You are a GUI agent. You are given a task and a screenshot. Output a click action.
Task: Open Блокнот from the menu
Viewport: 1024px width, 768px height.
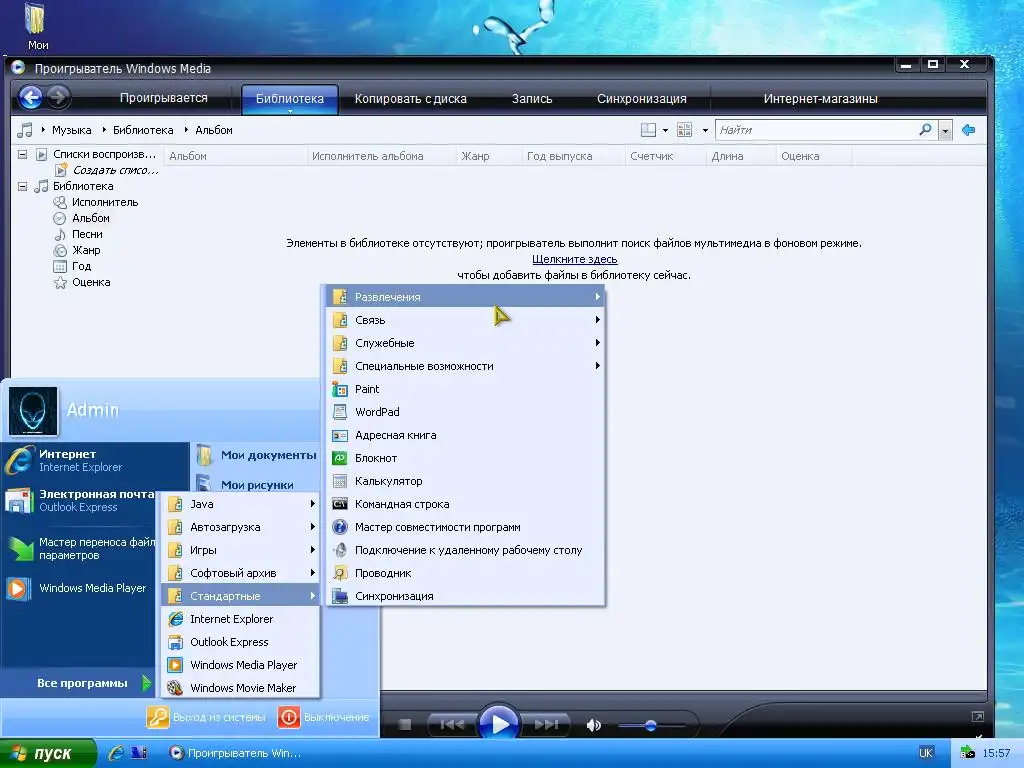point(465,458)
